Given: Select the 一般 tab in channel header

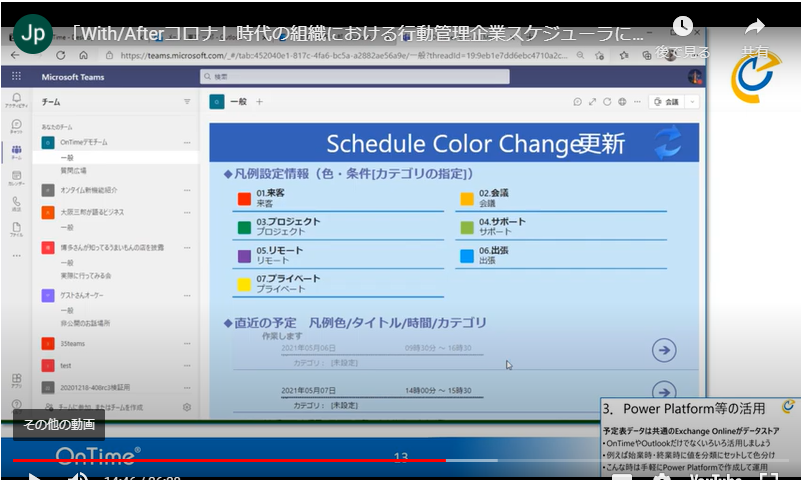Looking at the screenshot, I should pyautogui.click(x=238, y=102).
